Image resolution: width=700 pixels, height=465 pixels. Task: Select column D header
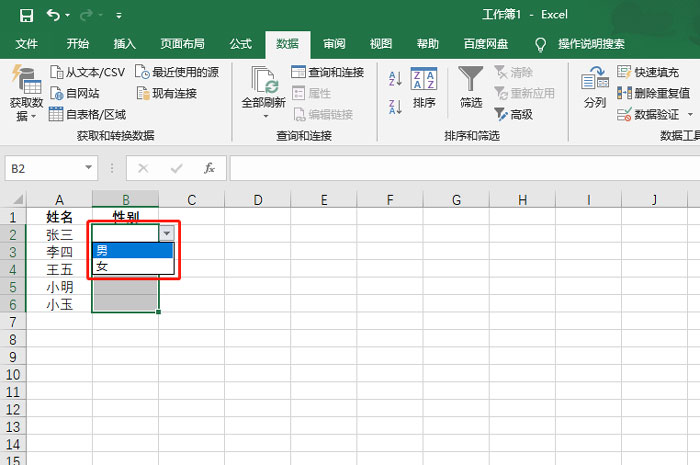click(257, 200)
